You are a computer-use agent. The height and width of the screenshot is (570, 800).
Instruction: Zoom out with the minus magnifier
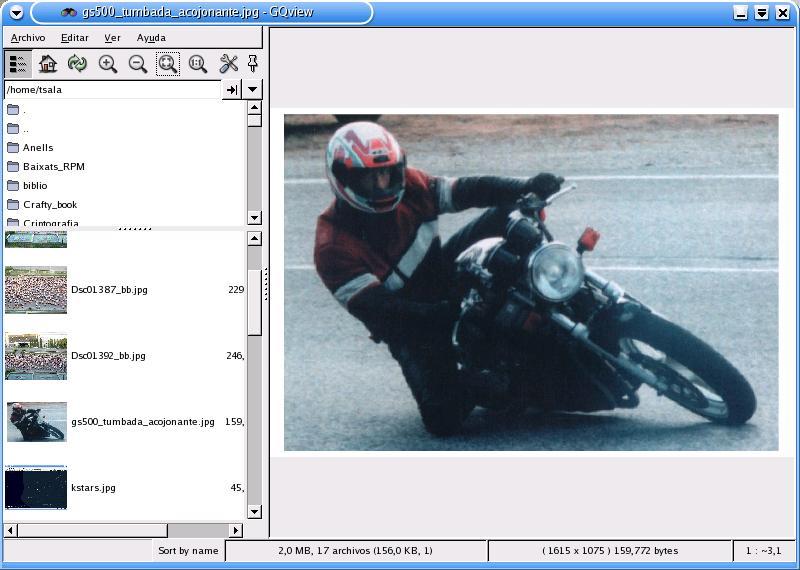coord(138,64)
